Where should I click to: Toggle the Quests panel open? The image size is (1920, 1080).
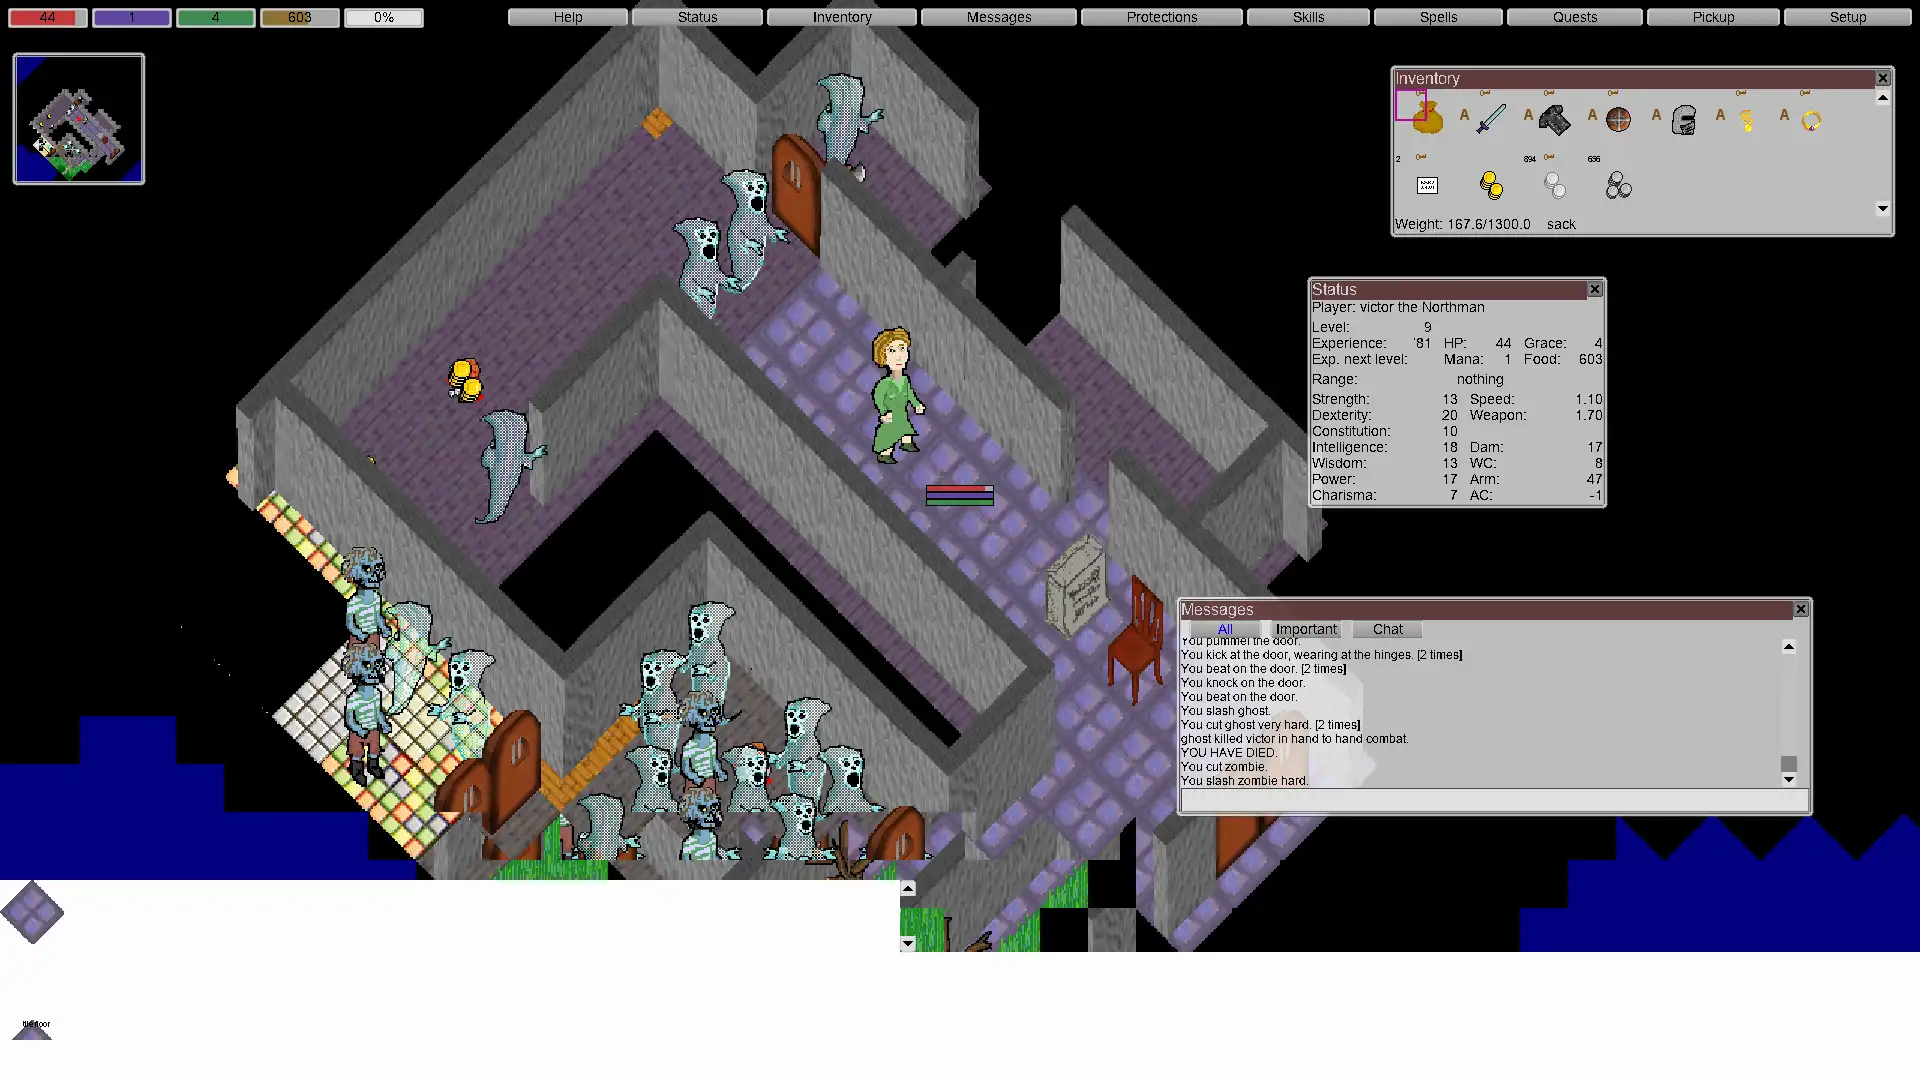(1576, 16)
